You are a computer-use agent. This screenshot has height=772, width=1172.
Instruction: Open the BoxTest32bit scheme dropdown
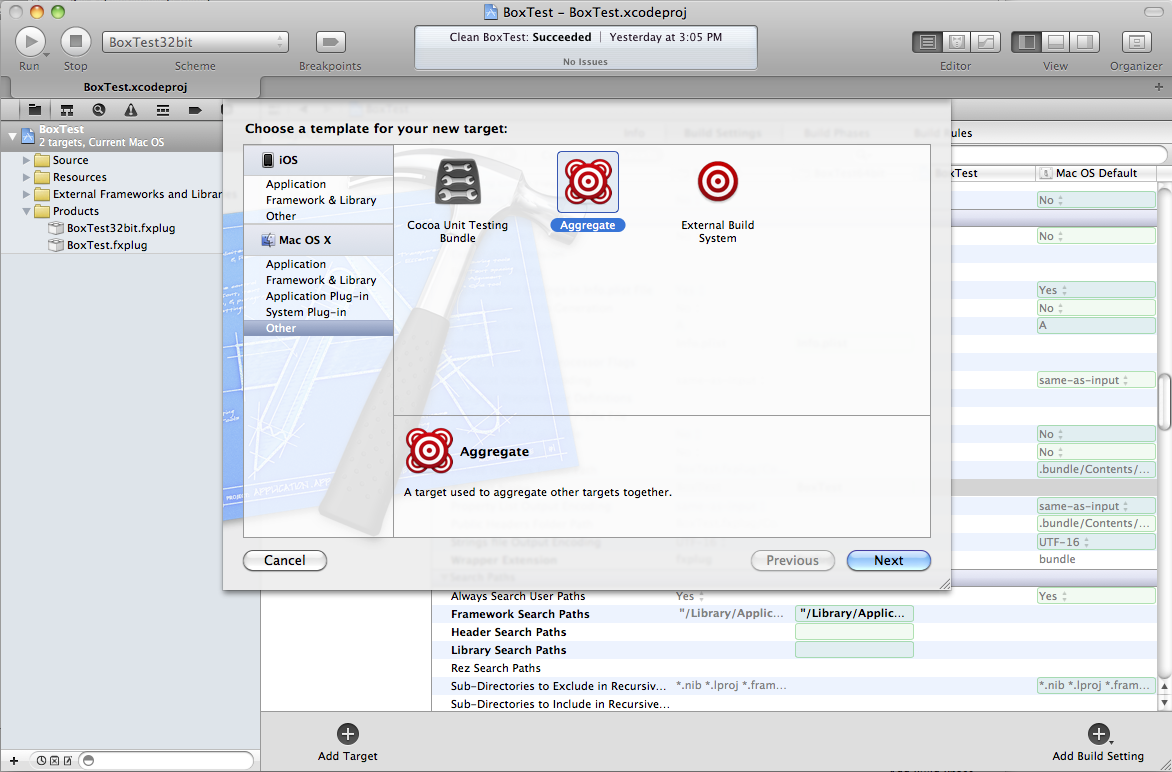pos(195,42)
